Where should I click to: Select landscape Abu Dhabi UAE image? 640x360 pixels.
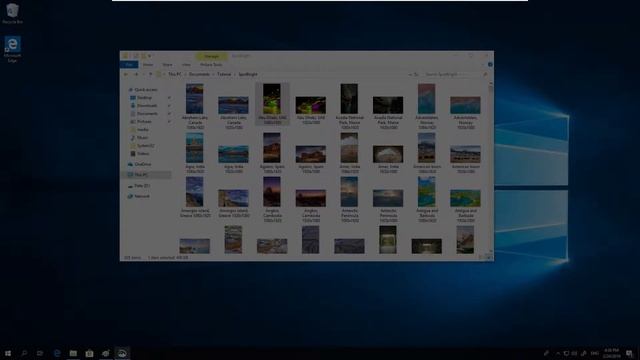pos(311,105)
